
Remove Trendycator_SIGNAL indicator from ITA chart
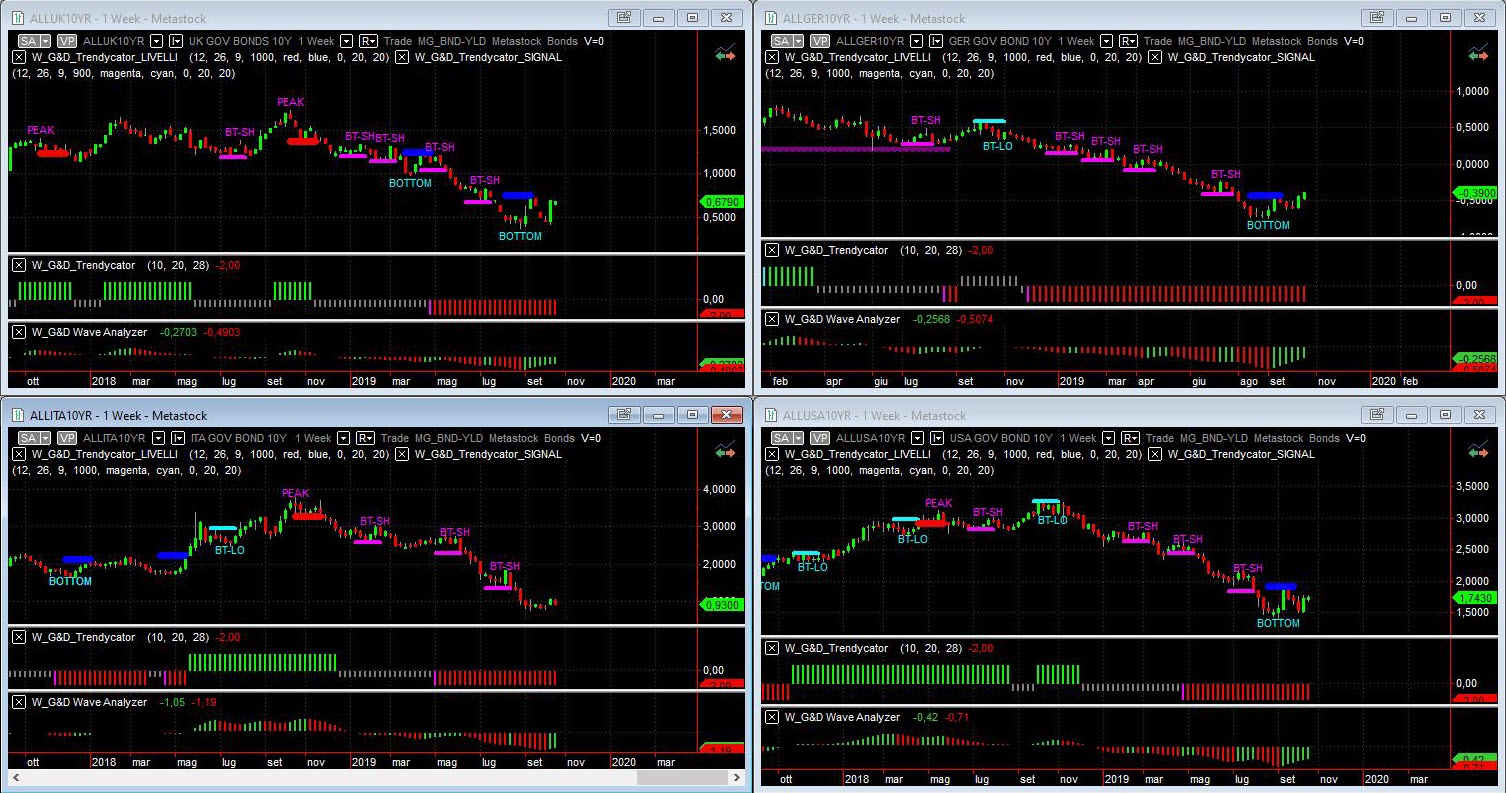click(x=402, y=454)
